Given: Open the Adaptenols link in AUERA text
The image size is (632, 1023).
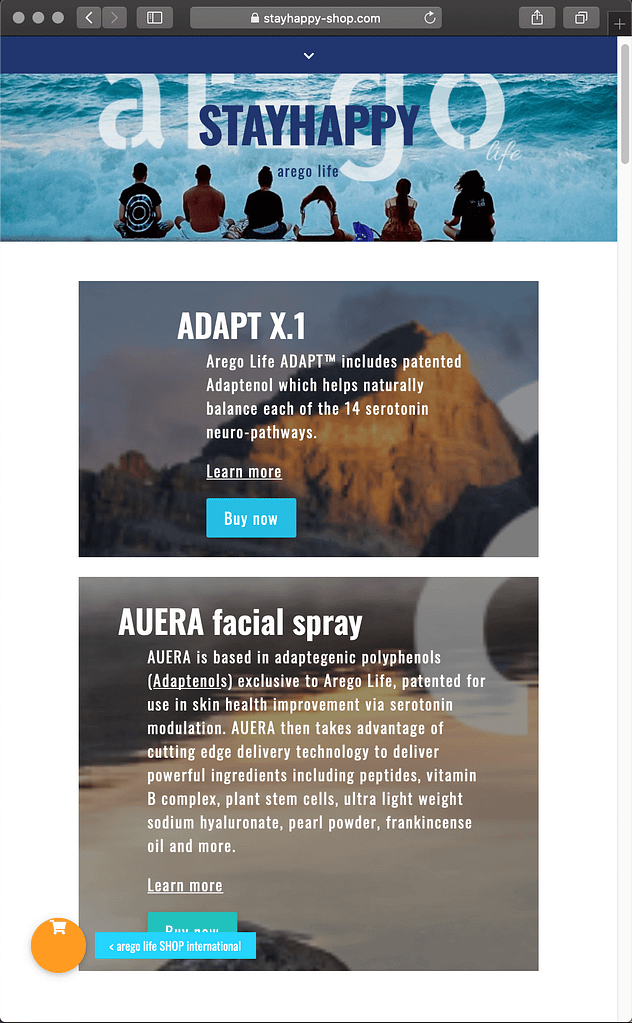Looking at the screenshot, I should coord(190,681).
